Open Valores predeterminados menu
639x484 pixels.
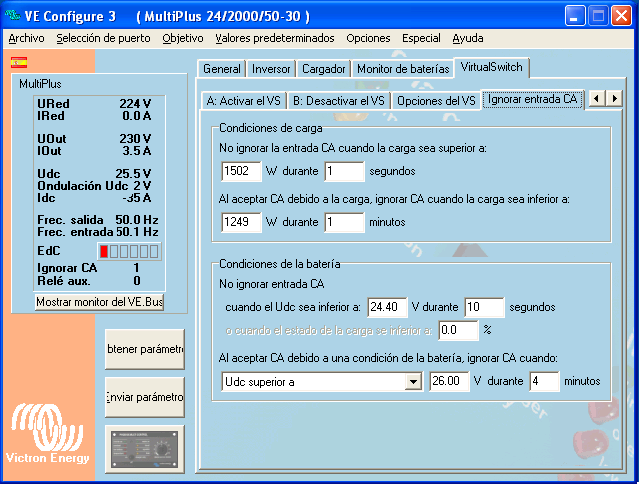(275, 38)
